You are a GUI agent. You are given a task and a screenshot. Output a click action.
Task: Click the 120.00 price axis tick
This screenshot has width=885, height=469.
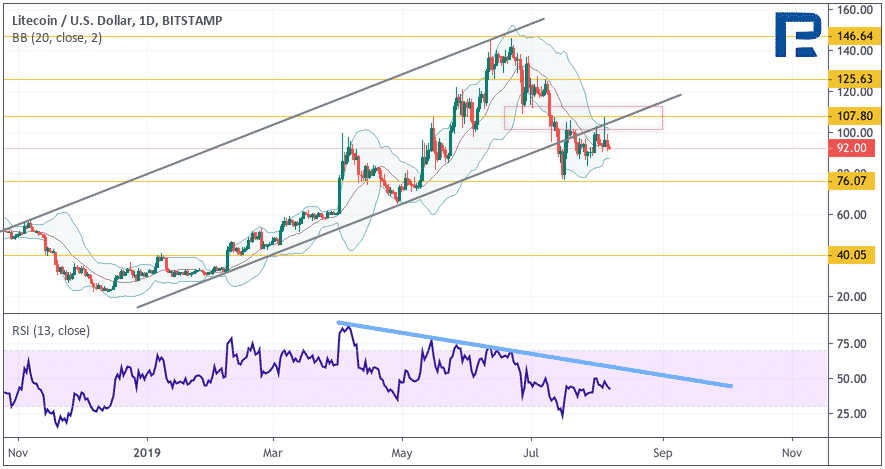[855, 92]
